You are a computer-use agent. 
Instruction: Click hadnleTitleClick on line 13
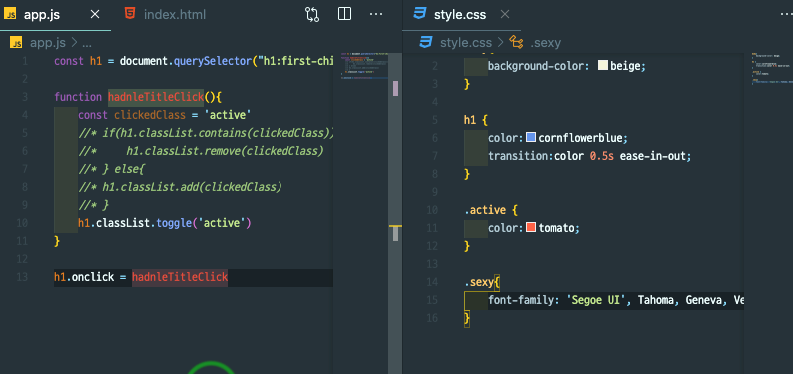pos(180,277)
